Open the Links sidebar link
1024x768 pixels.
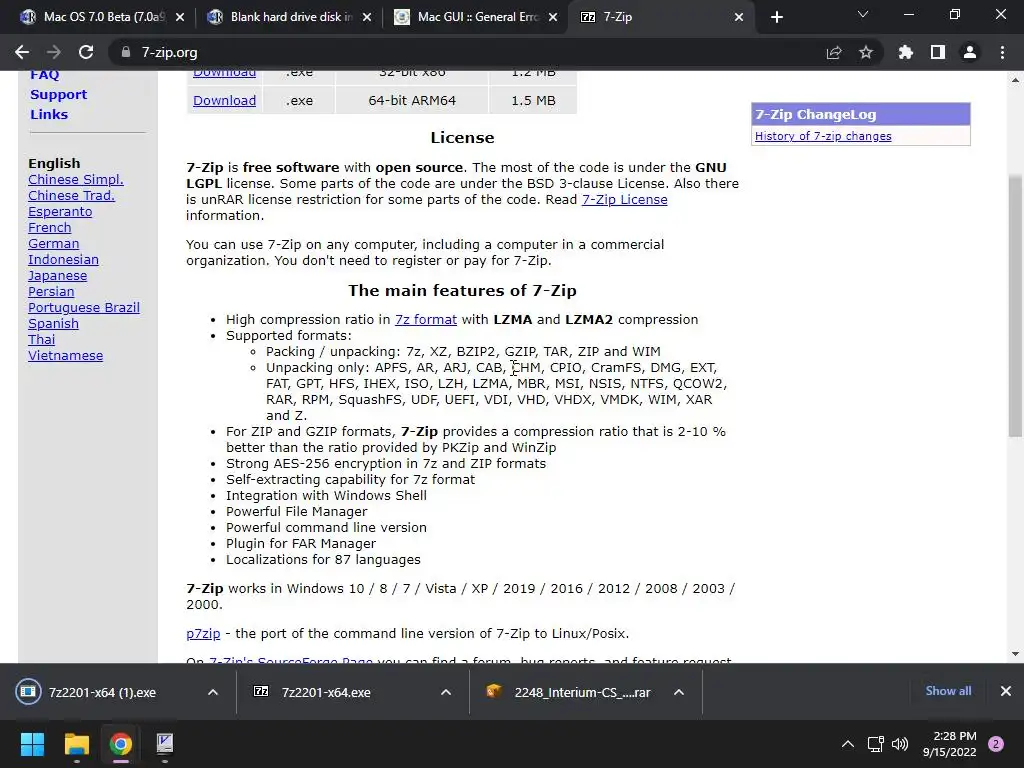49,114
